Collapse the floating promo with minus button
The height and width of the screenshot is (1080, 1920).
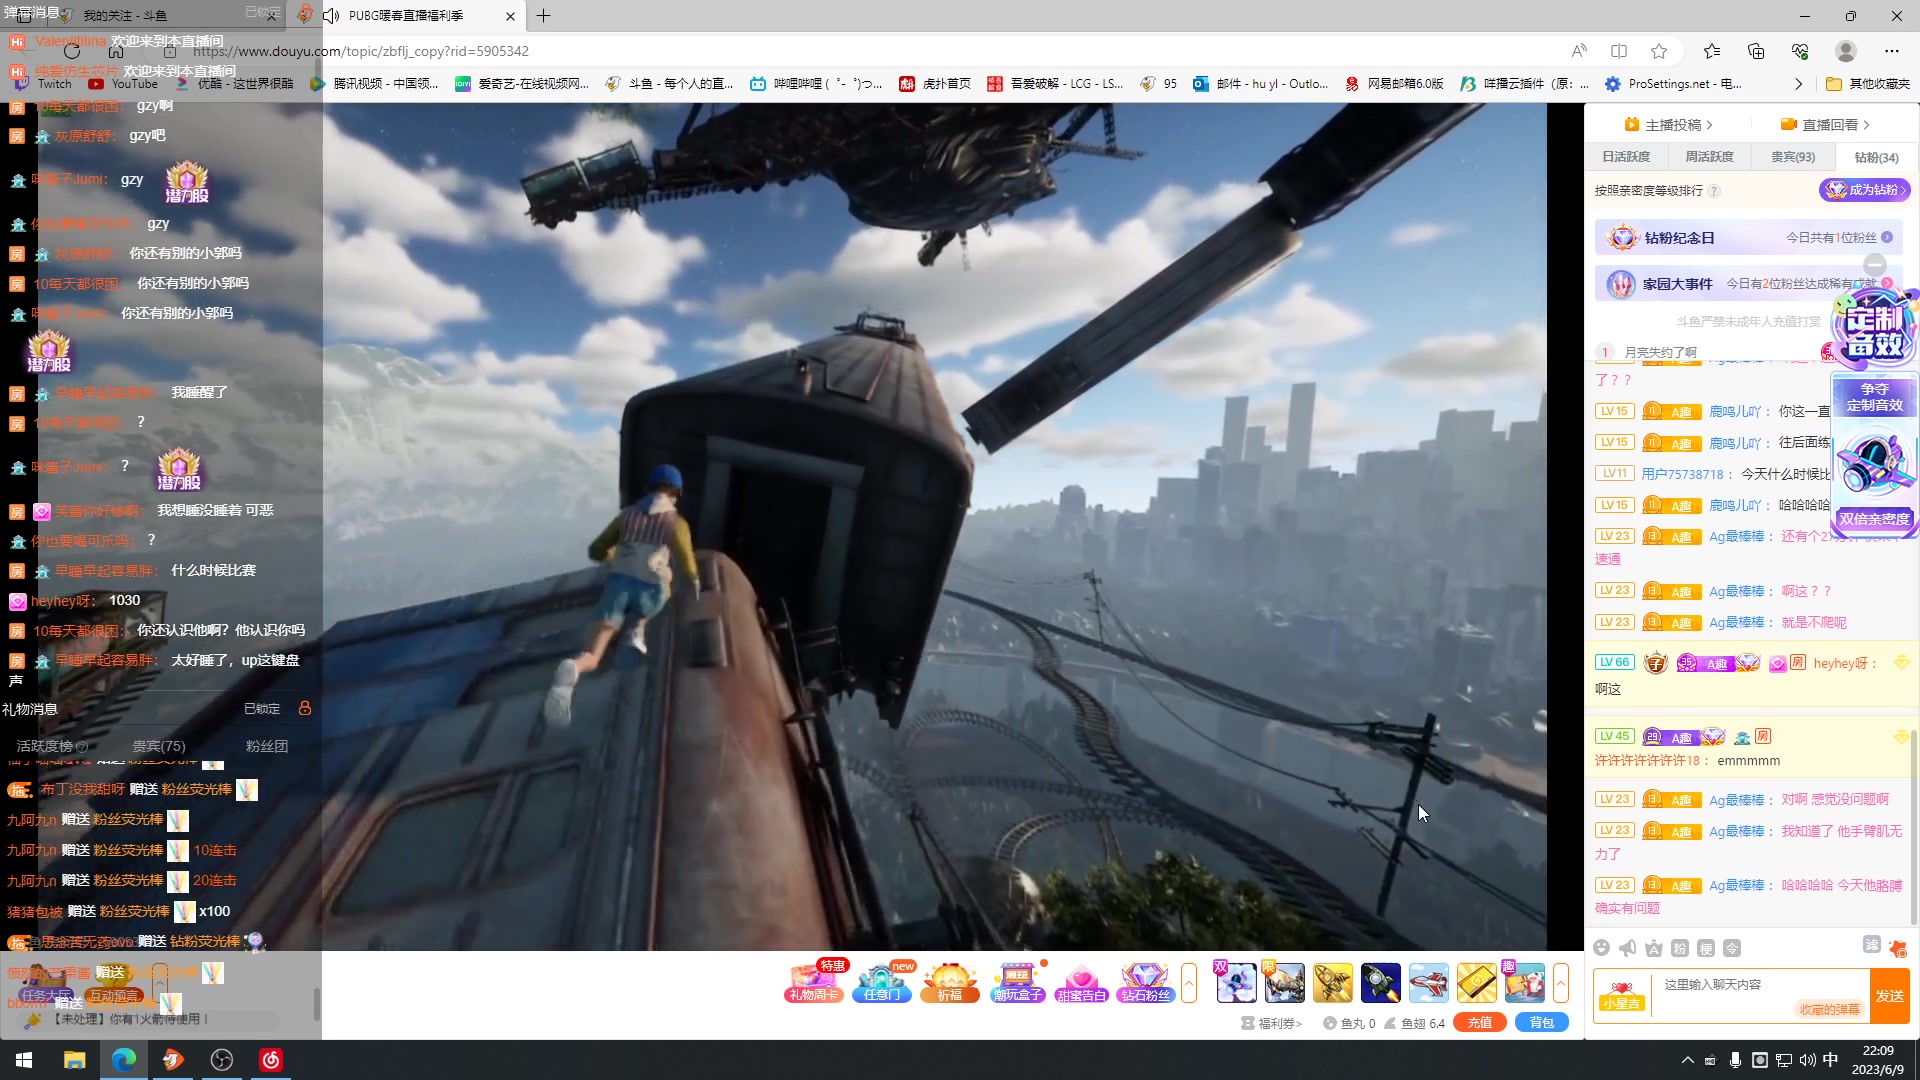point(1875,265)
